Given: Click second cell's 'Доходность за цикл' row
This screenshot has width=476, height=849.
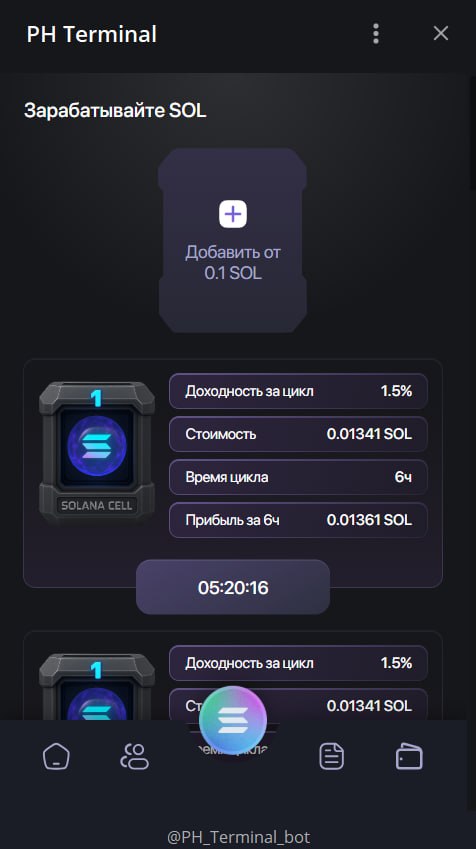Looking at the screenshot, I should (298, 663).
